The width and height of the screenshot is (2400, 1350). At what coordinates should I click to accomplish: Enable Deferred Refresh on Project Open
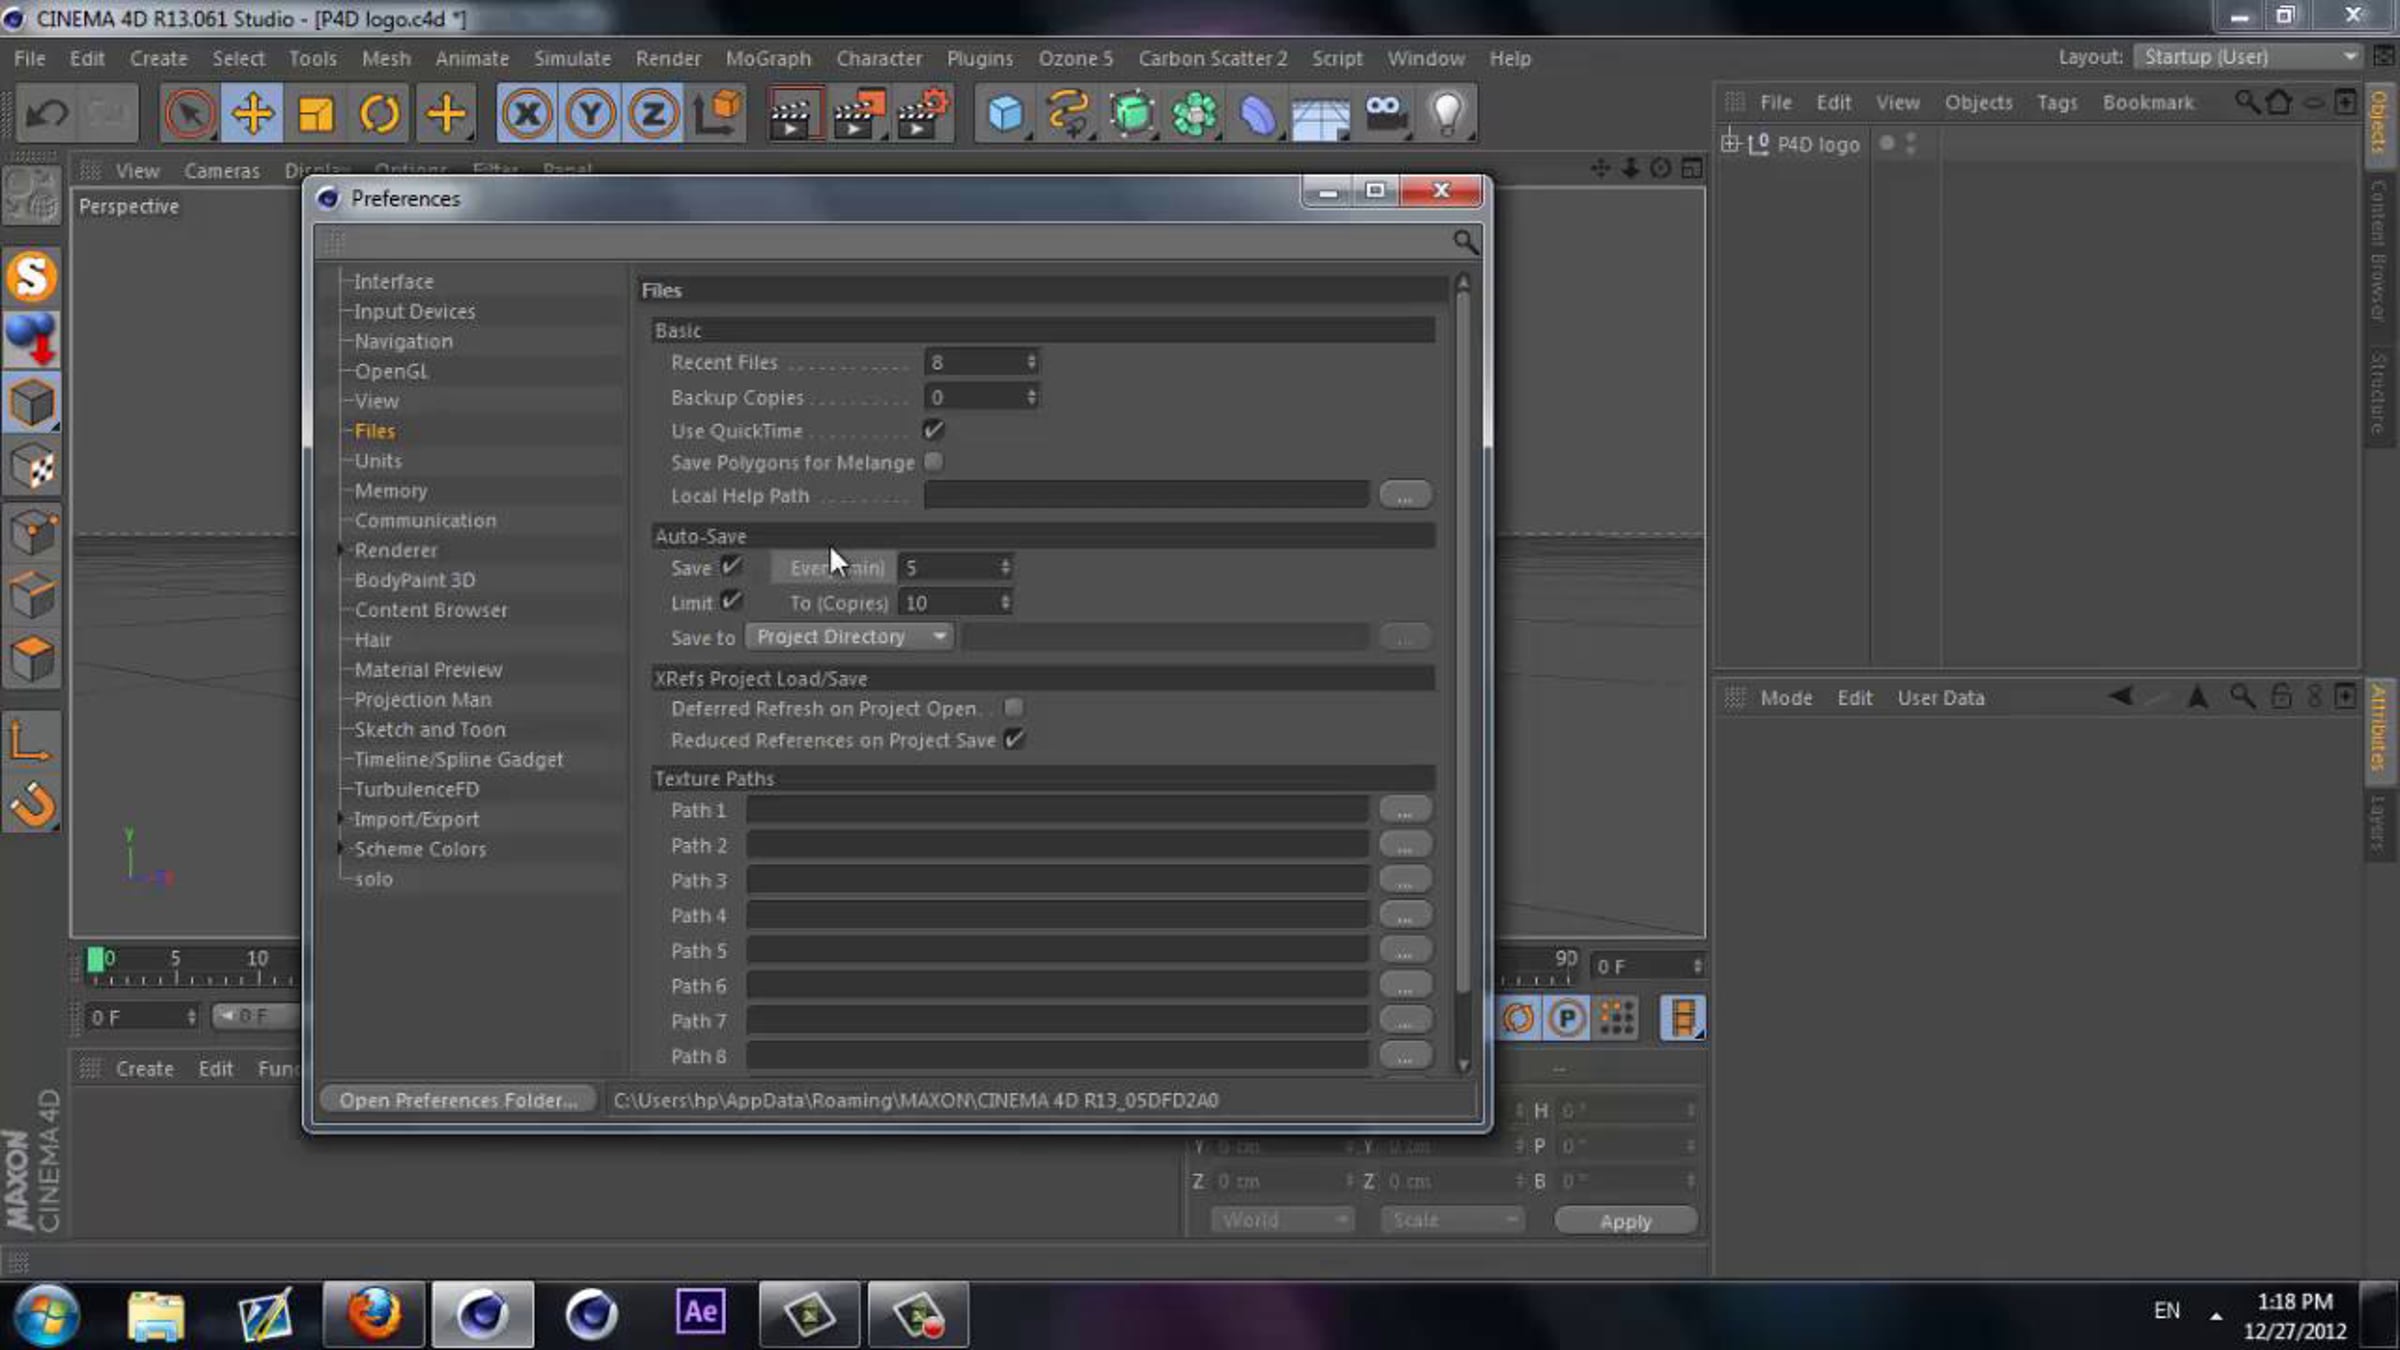pyautogui.click(x=1013, y=708)
